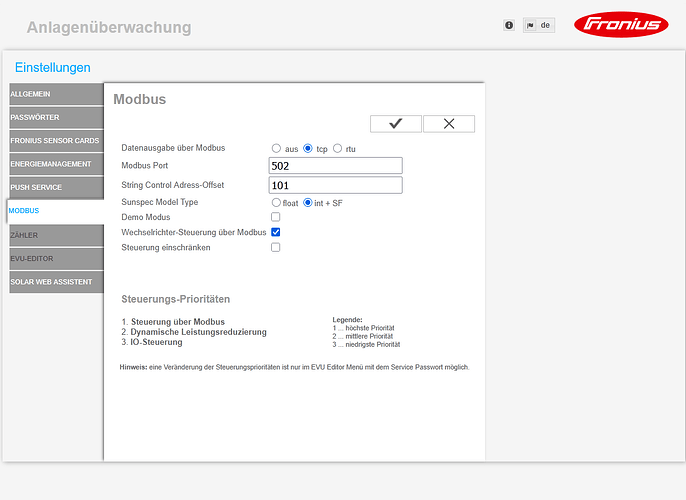This screenshot has width=686, height=500.
Task: Open the ALLGEMEIN settings tab
Action: [56, 94]
